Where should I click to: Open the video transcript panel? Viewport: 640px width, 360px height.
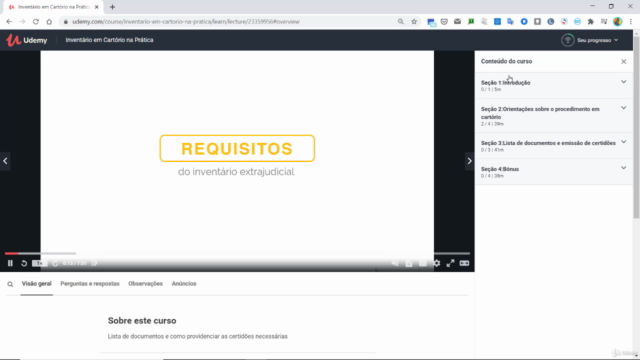tap(409, 263)
